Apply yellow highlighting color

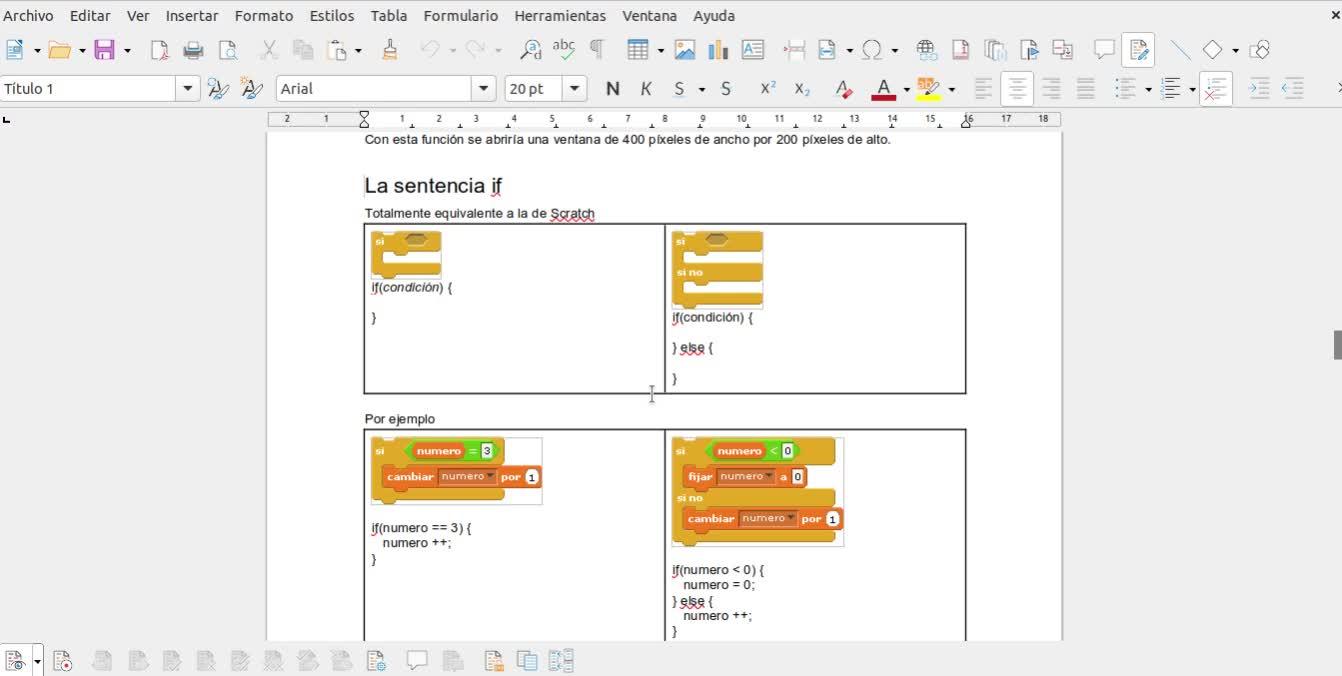point(929,89)
